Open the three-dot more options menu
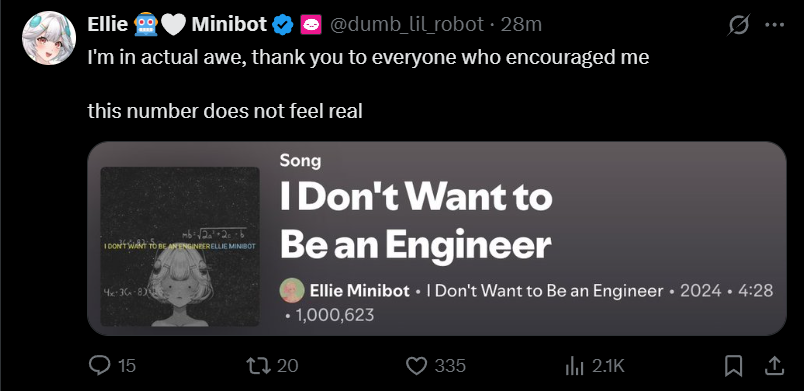The height and width of the screenshot is (391, 804). coord(774,25)
